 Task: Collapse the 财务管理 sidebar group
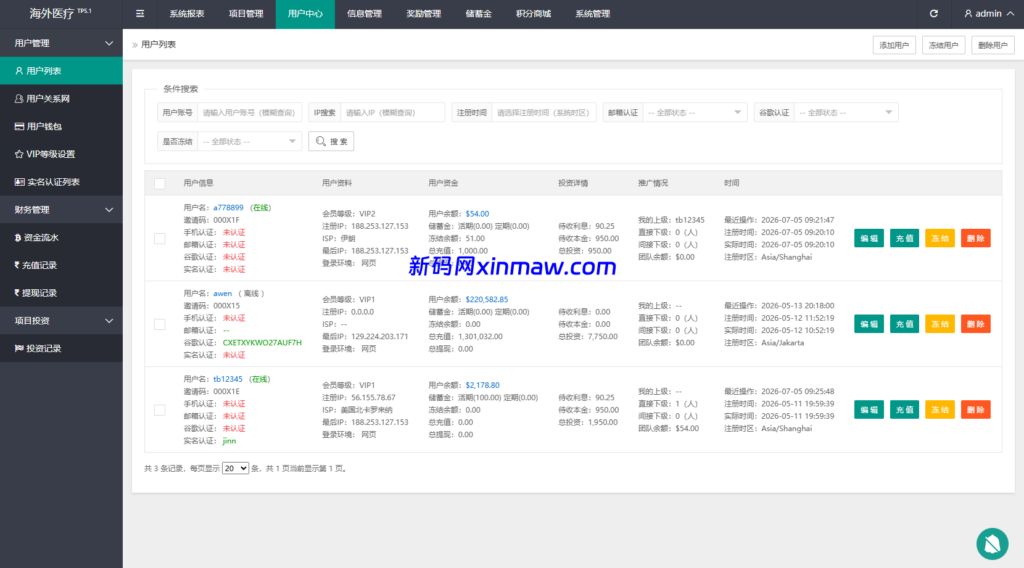tap(61, 210)
